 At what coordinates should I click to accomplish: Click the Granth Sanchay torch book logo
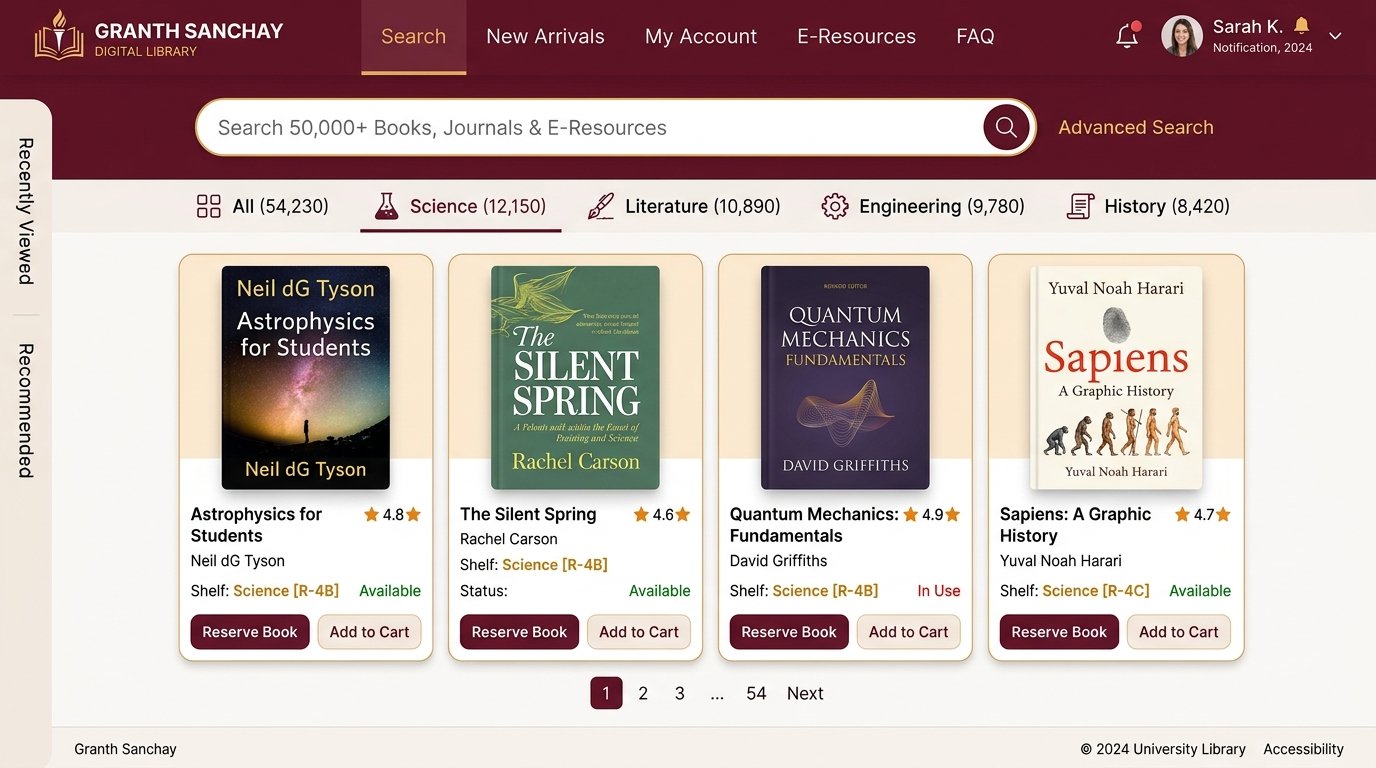pos(59,36)
